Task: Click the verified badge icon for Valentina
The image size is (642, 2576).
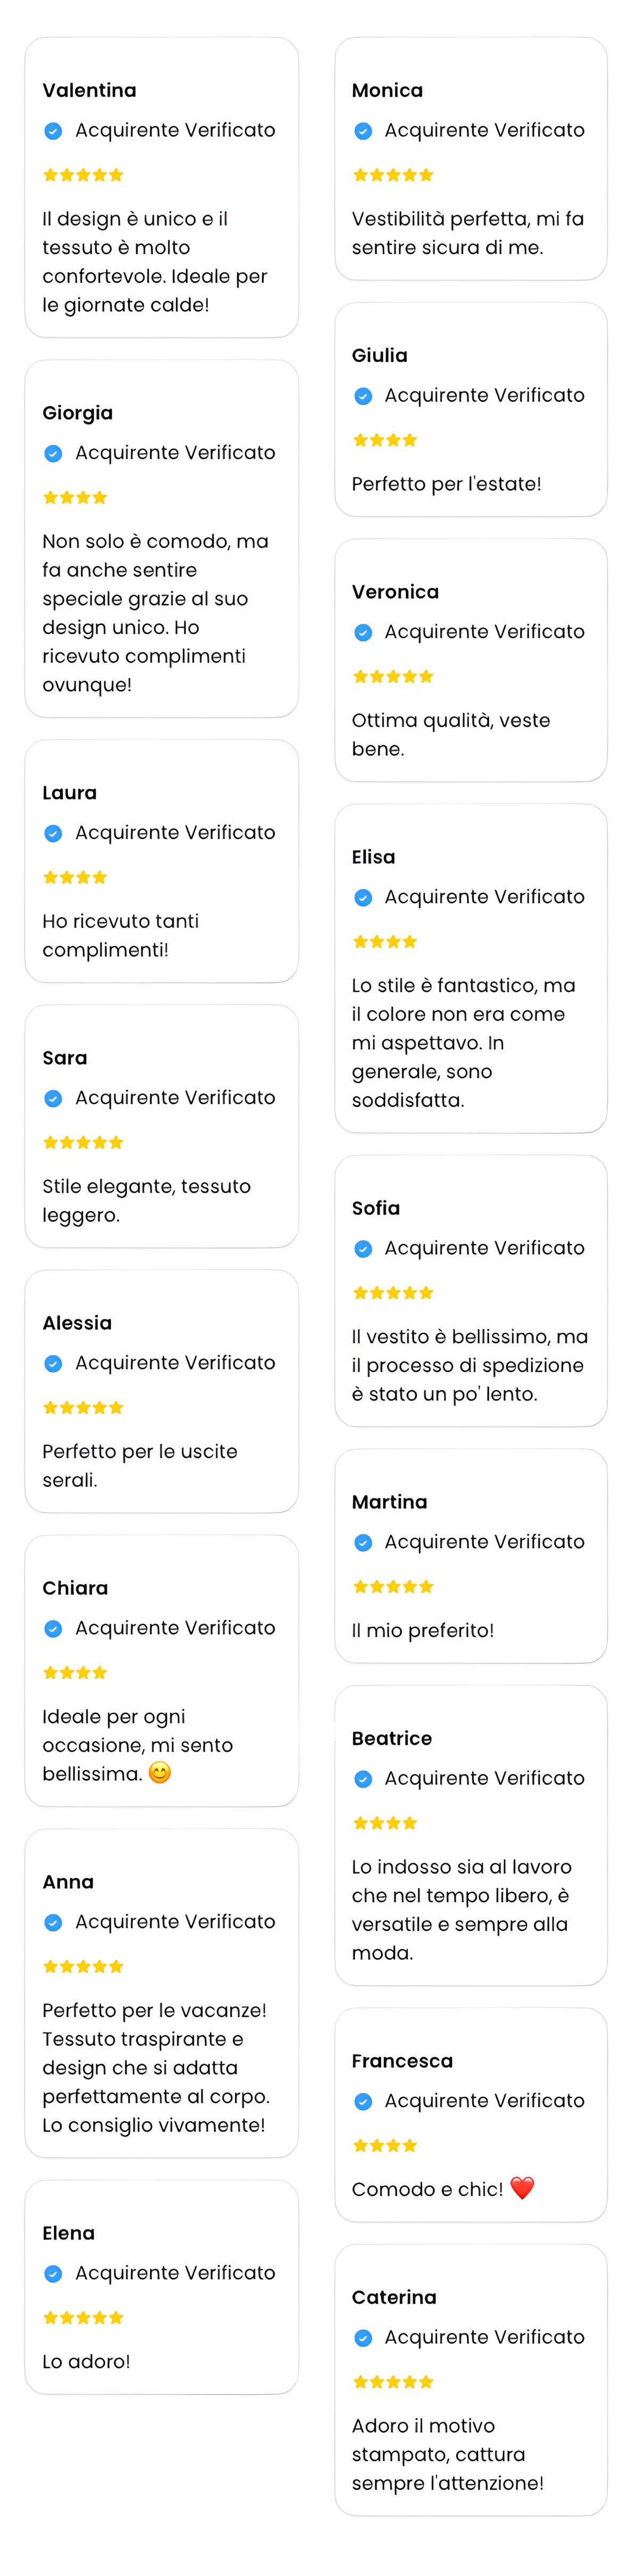Action: point(53,131)
